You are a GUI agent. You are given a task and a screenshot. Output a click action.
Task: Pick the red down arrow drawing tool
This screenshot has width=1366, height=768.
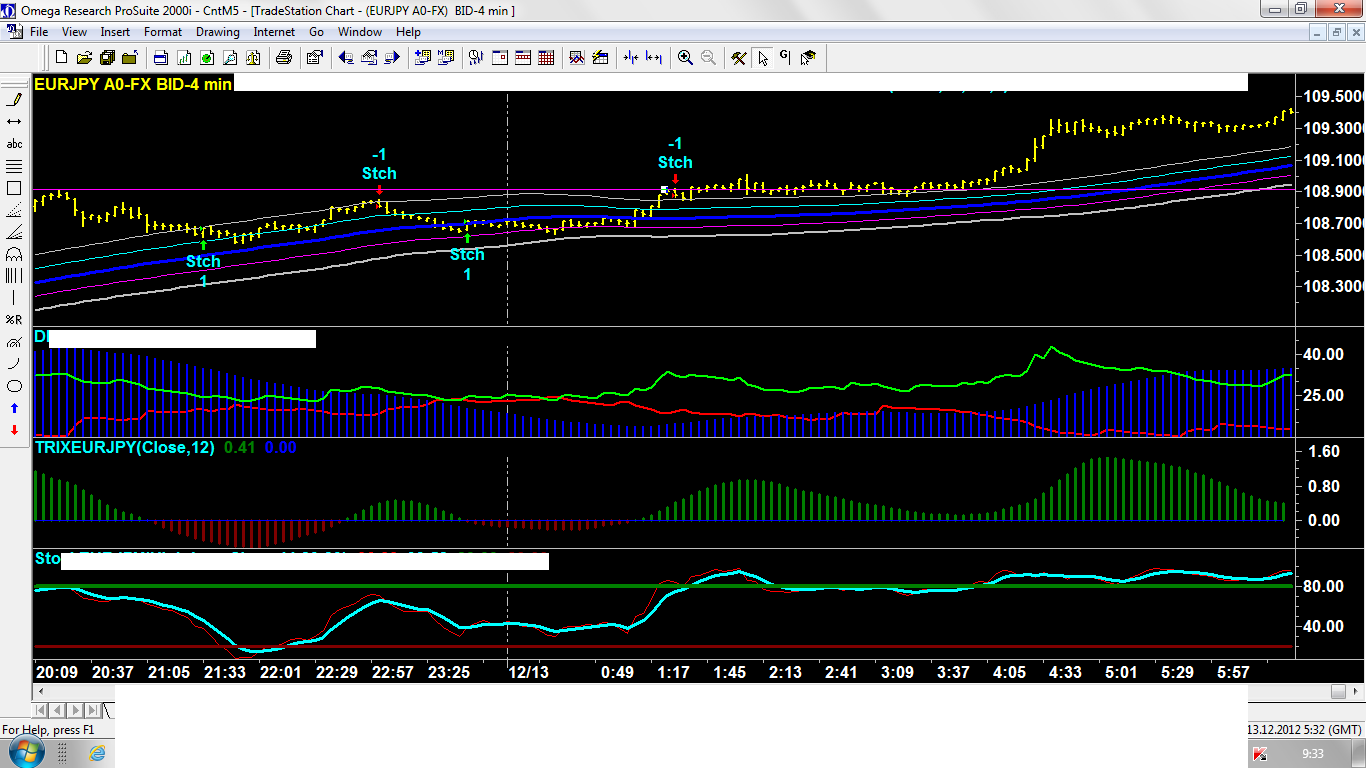click(14, 430)
